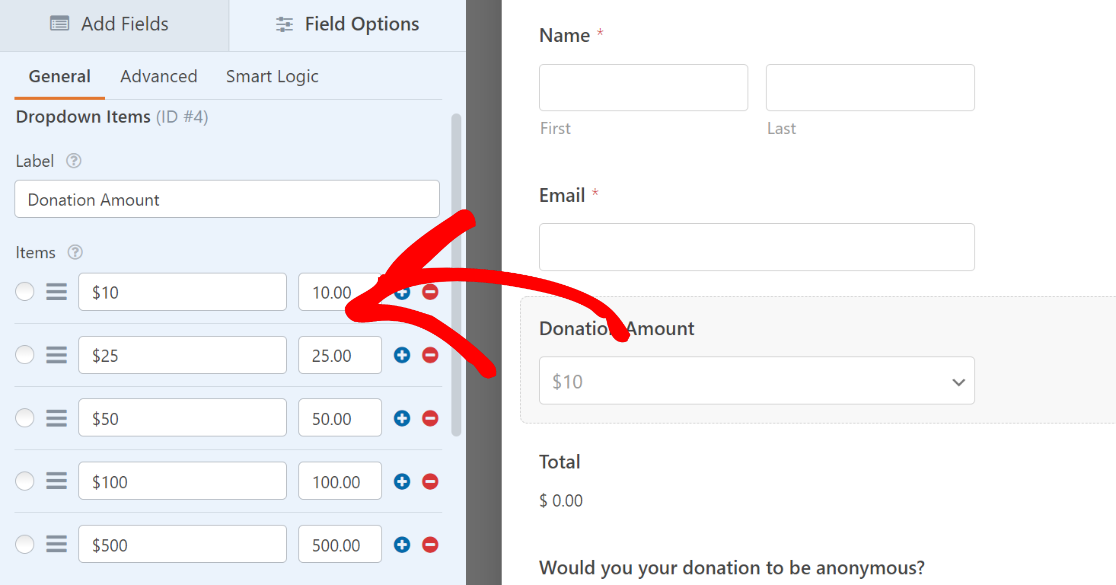Click the Label input with Donation Amount
Viewport: 1116px width, 585px height.
tap(227, 199)
